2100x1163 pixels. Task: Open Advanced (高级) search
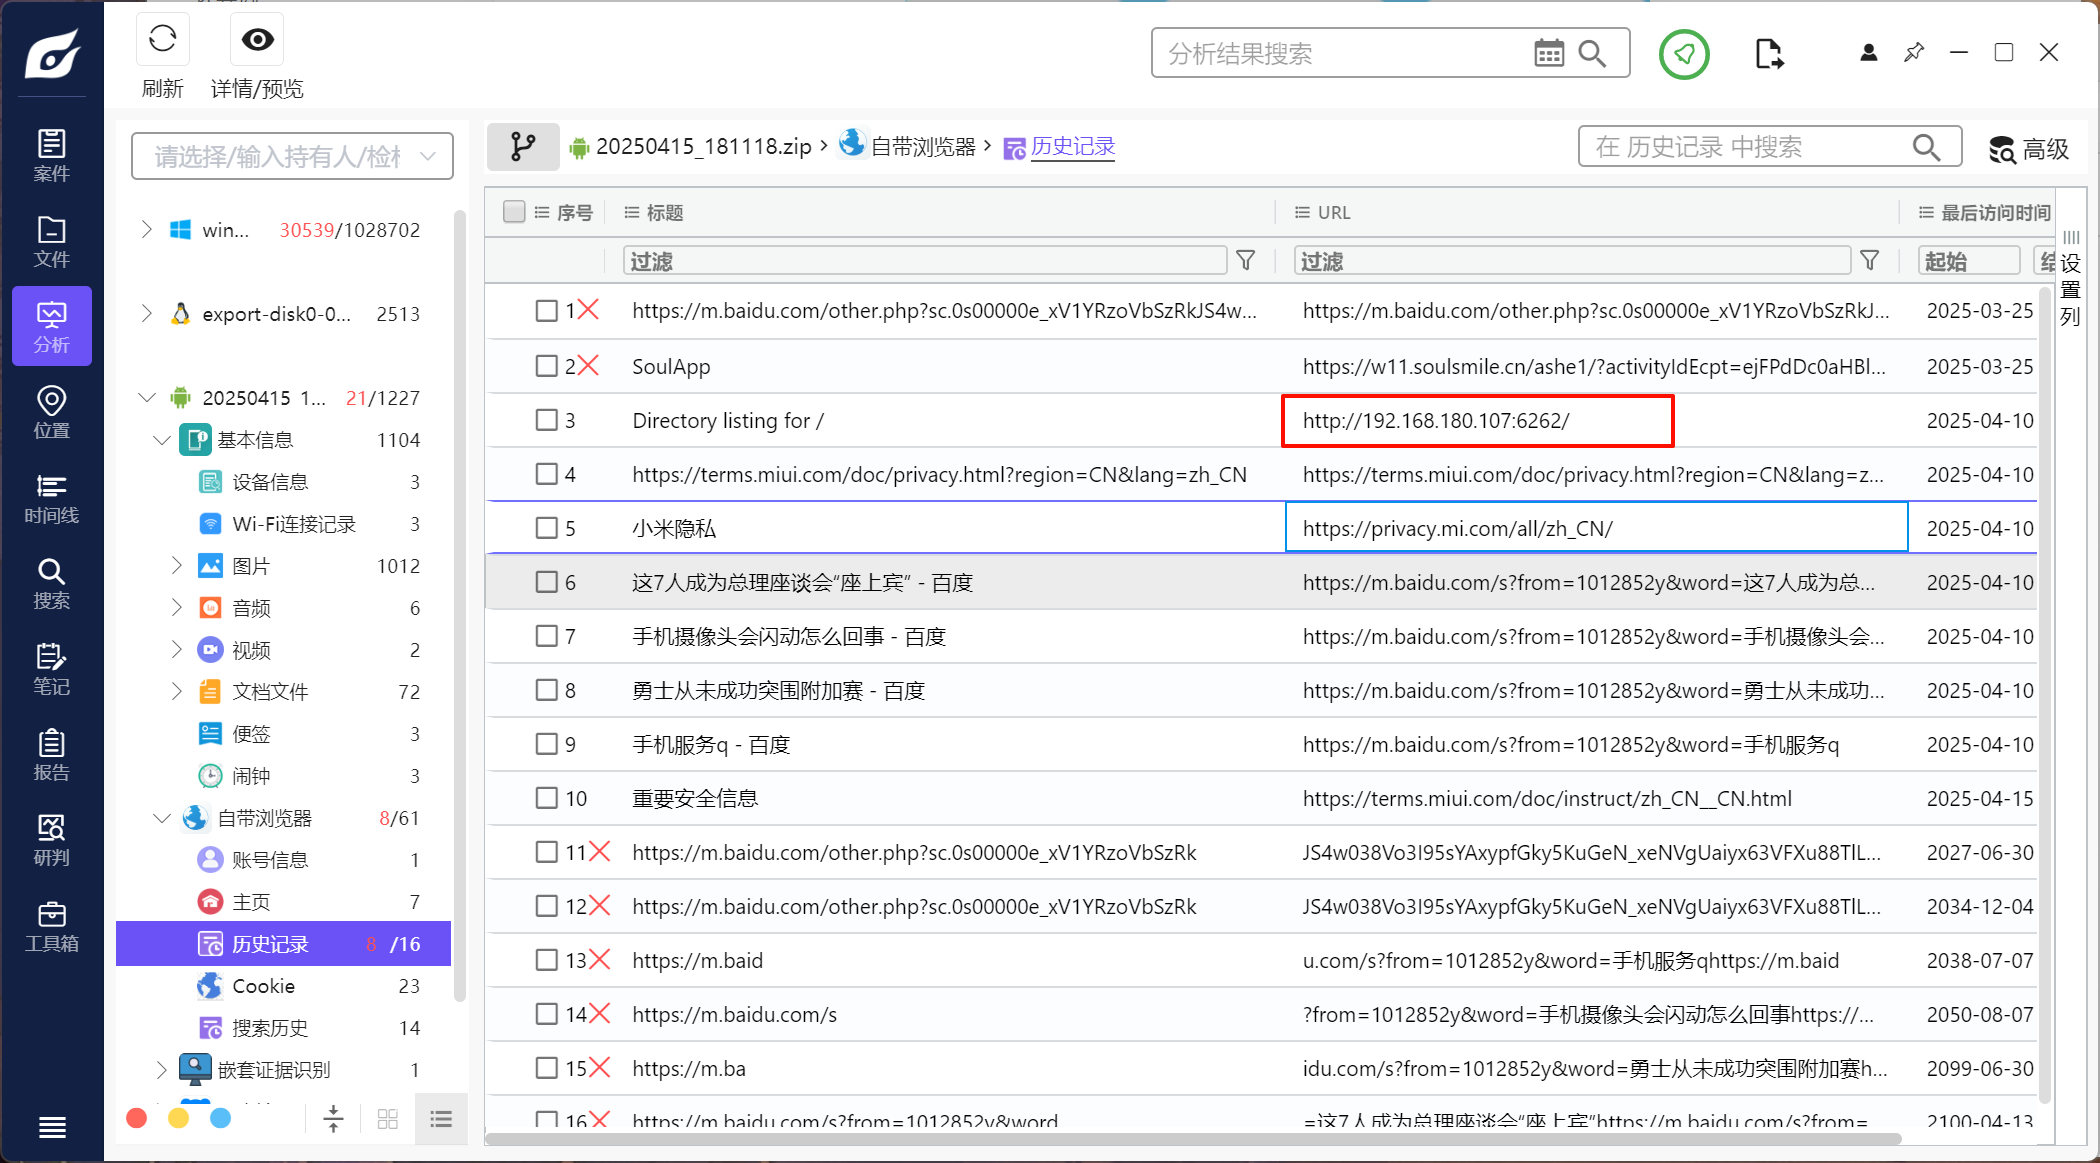pos(2030,149)
